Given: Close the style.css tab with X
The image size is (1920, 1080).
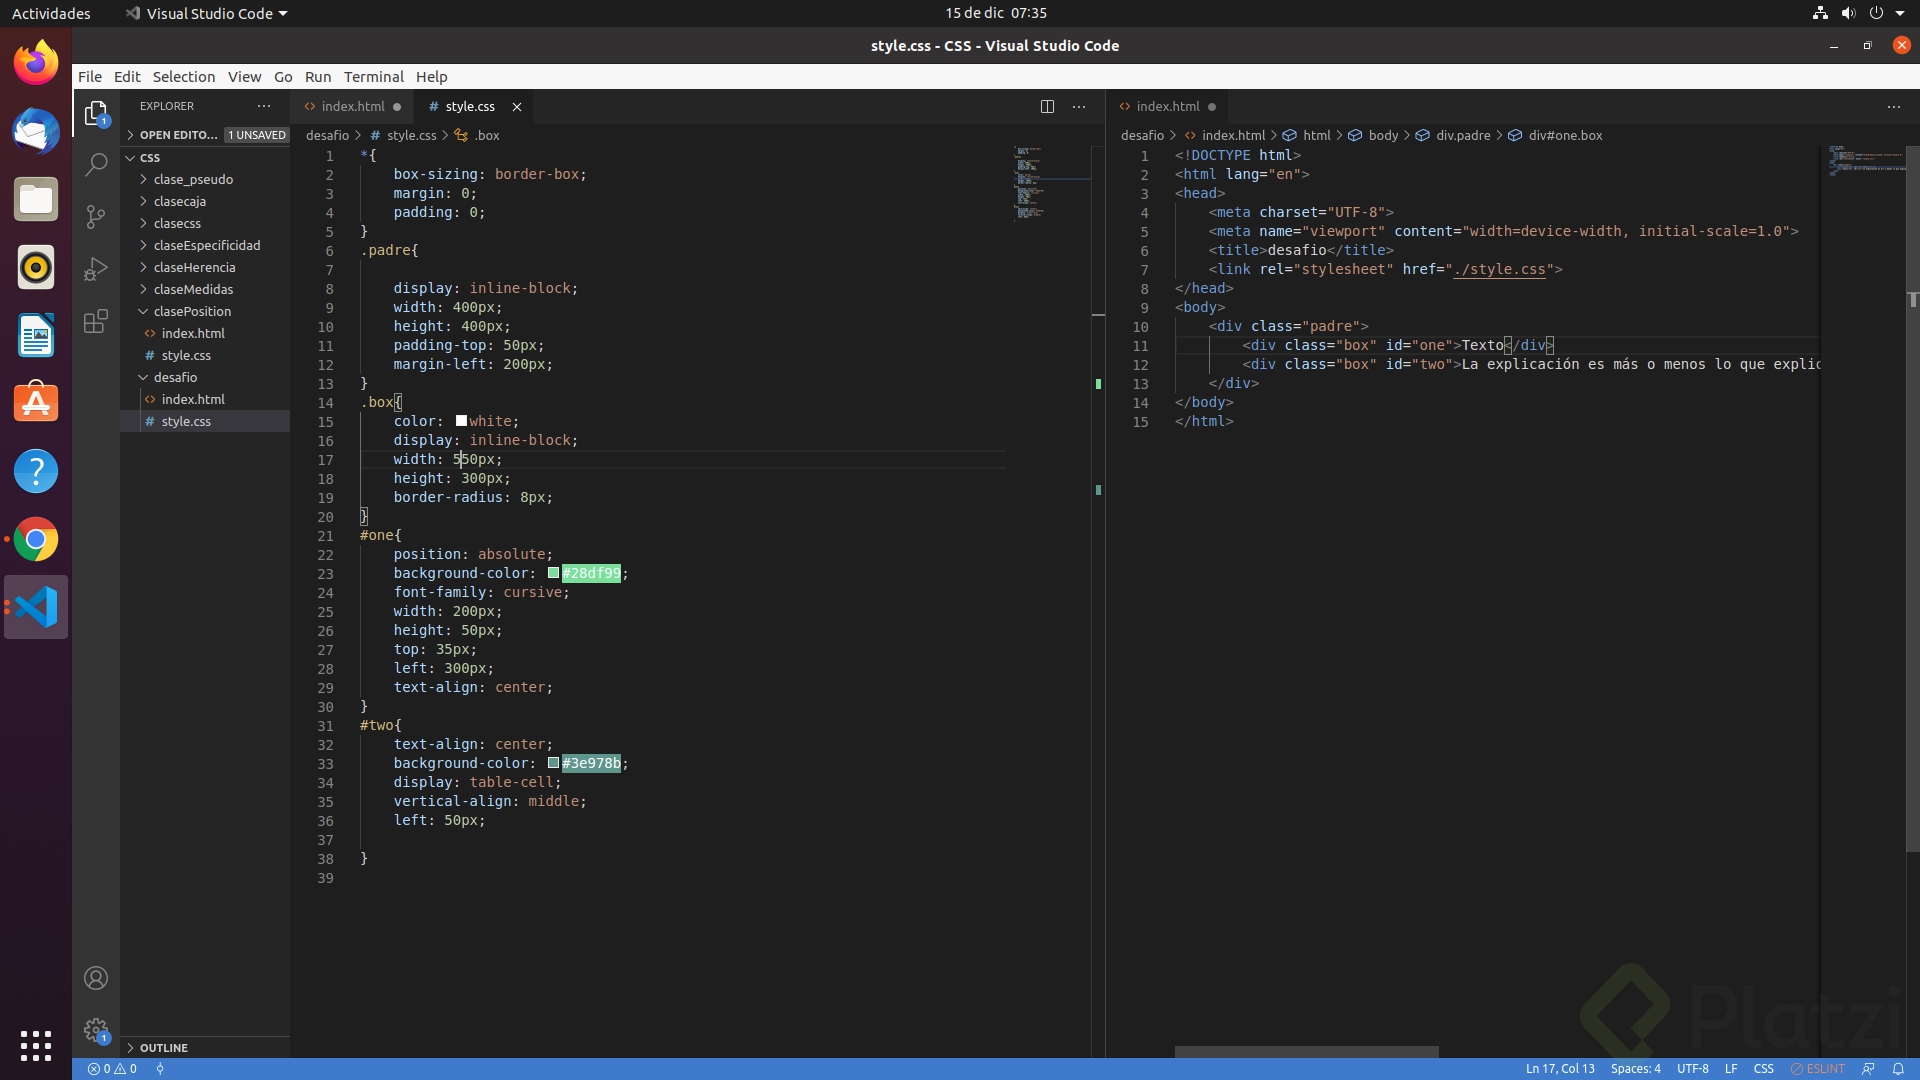Looking at the screenshot, I should point(517,107).
